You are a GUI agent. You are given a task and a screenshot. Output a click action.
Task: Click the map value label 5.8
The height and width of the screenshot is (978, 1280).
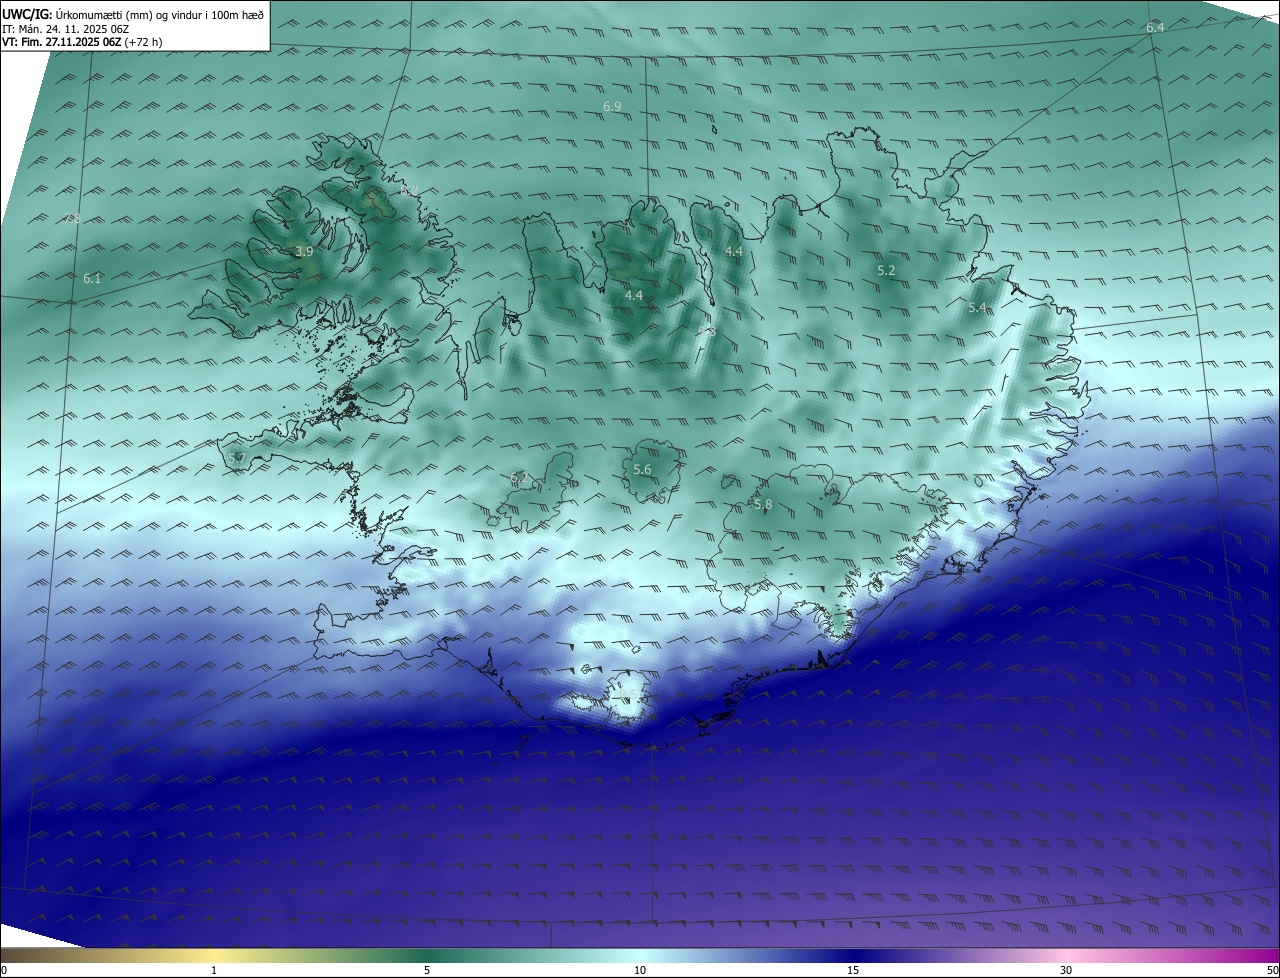tap(763, 505)
